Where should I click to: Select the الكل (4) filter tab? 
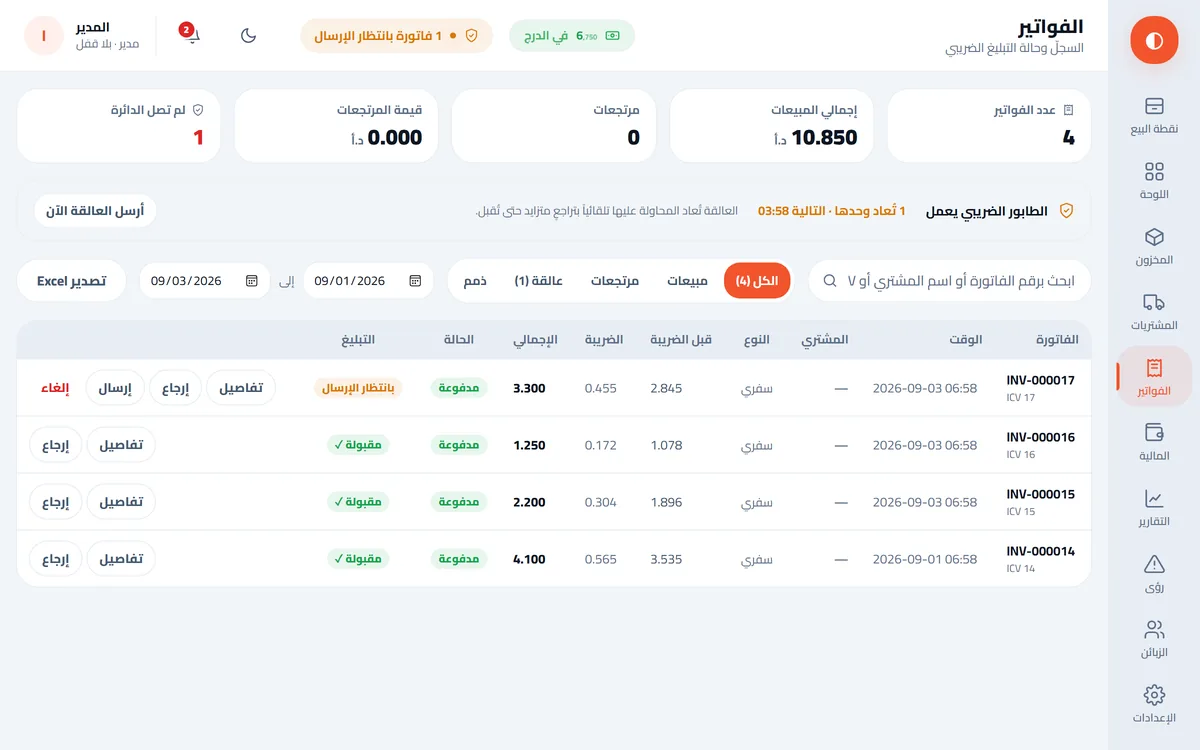pos(757,281)
